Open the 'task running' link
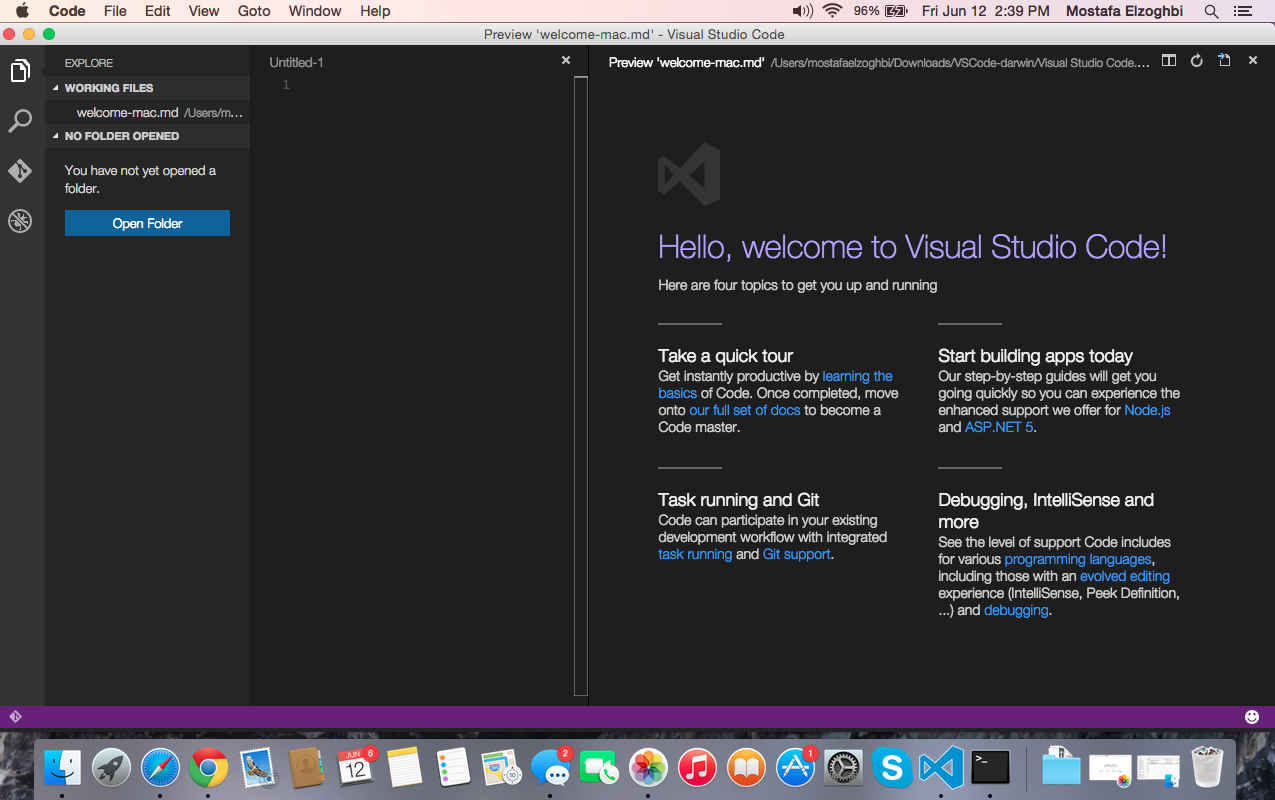Screen dimensions: 1275x800 pyautogui.click(x=695, y=554)
